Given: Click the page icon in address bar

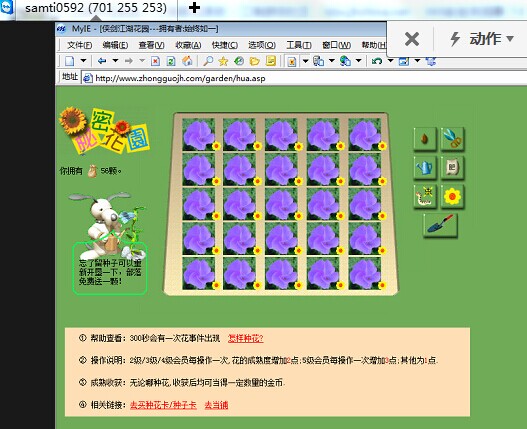Looking at the screenshot, I should click(x=88, y=78).
